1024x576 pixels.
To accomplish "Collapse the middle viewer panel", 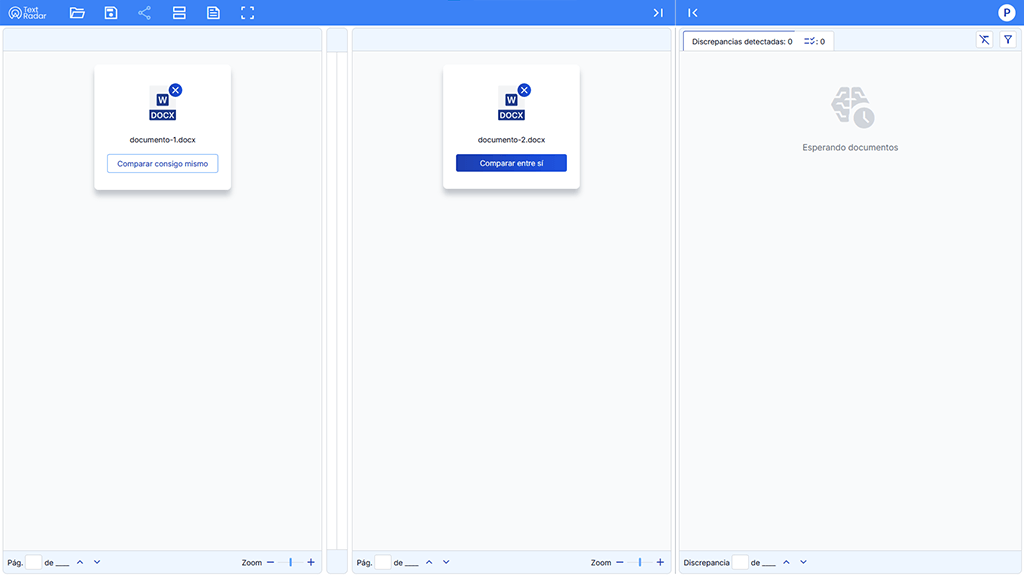I will pyautogui.click(x=658, y=13).
